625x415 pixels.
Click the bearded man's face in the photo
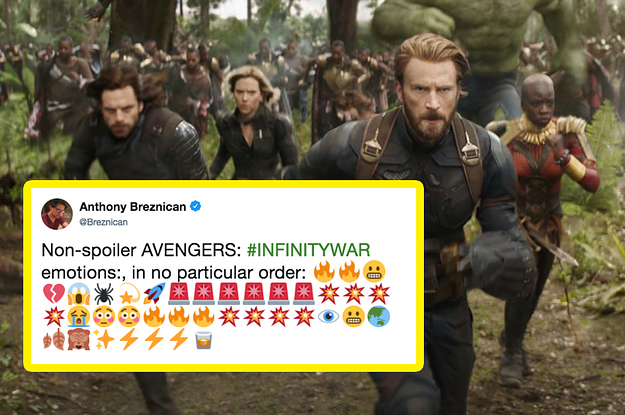427,102
